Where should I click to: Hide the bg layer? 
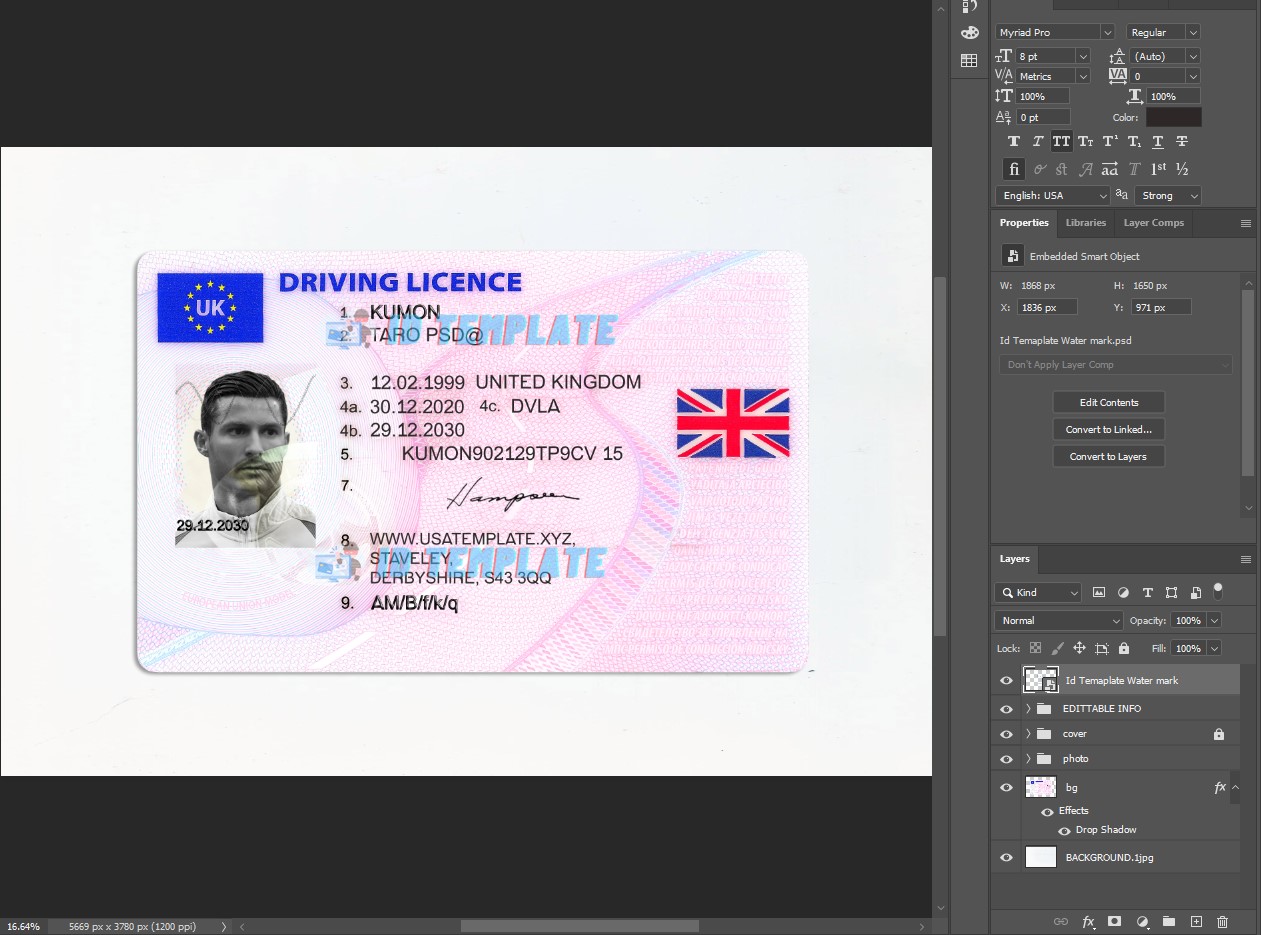pyautogui.click(x=1006, y=787)
